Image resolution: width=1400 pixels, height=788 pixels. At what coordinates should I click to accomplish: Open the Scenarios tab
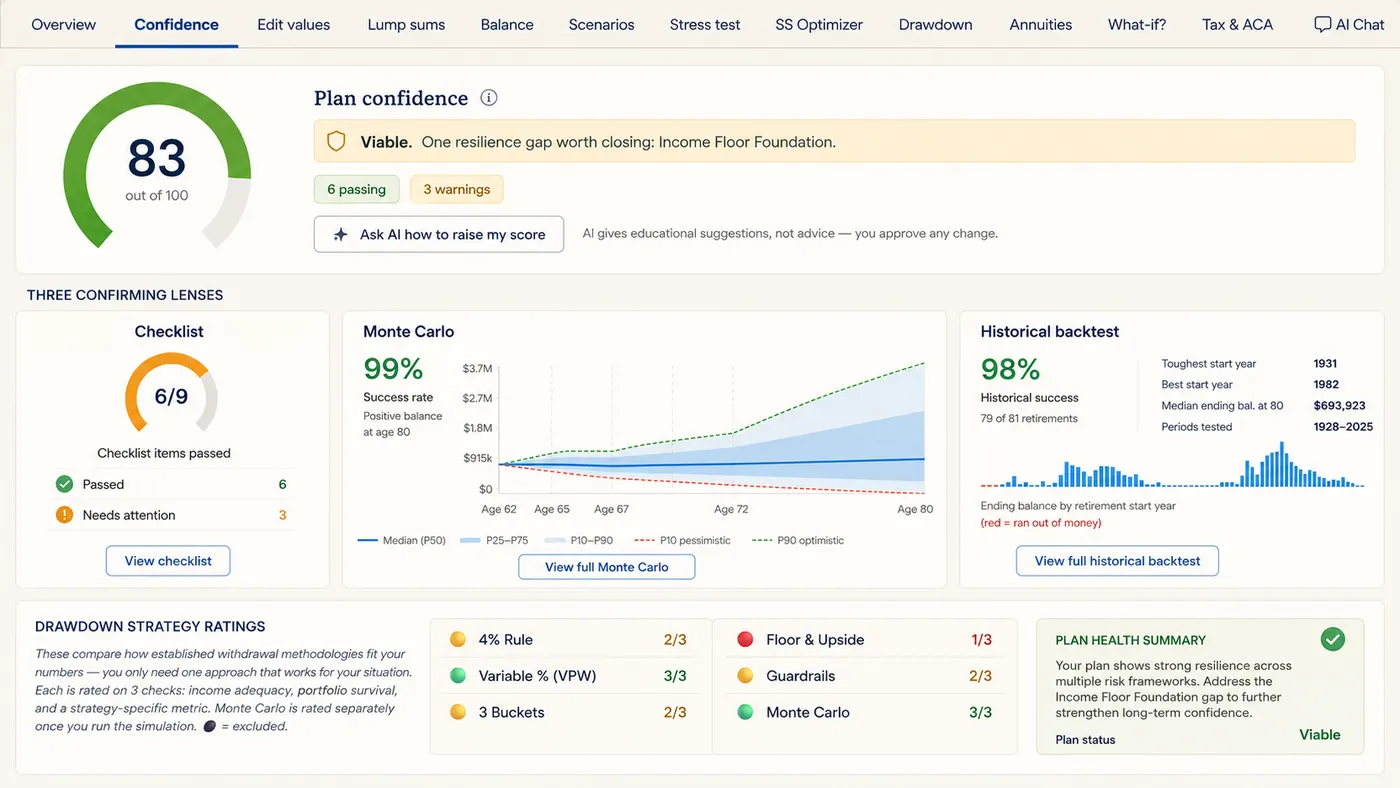coord(602,24)
